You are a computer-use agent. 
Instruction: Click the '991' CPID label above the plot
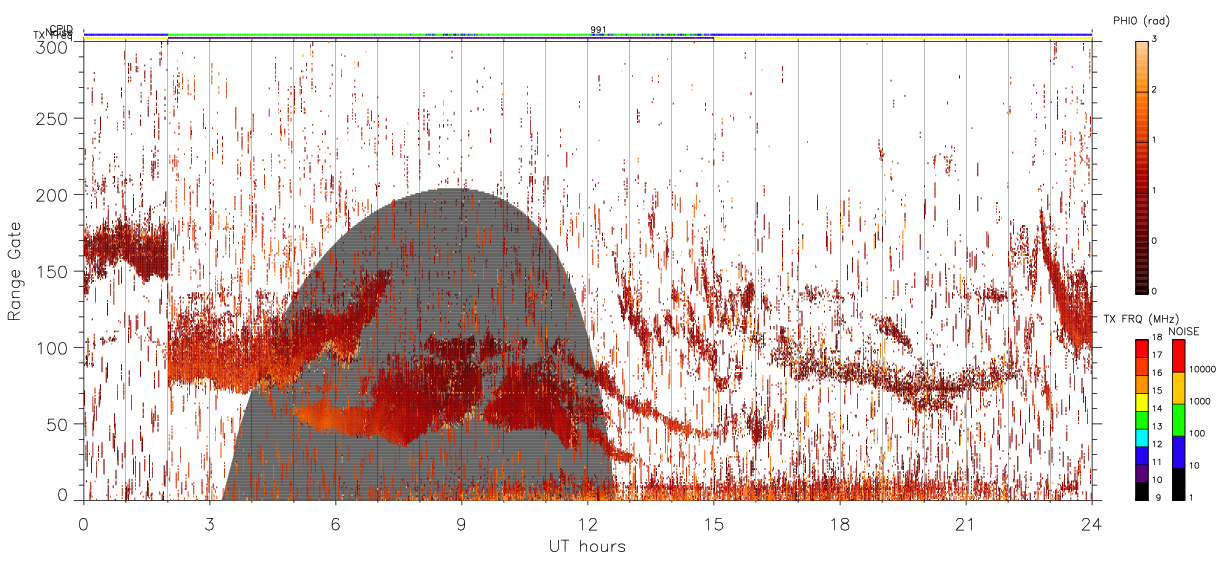598,30
